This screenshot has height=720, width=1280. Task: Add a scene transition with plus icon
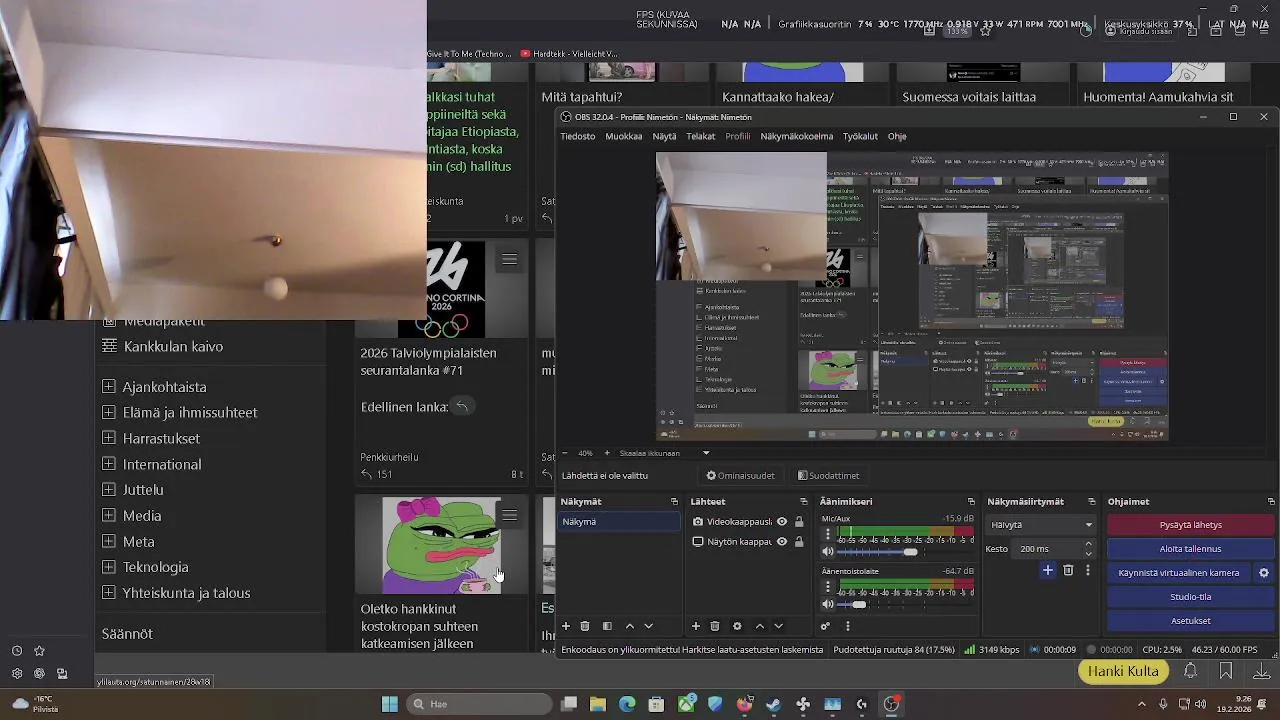(1048, 570)
